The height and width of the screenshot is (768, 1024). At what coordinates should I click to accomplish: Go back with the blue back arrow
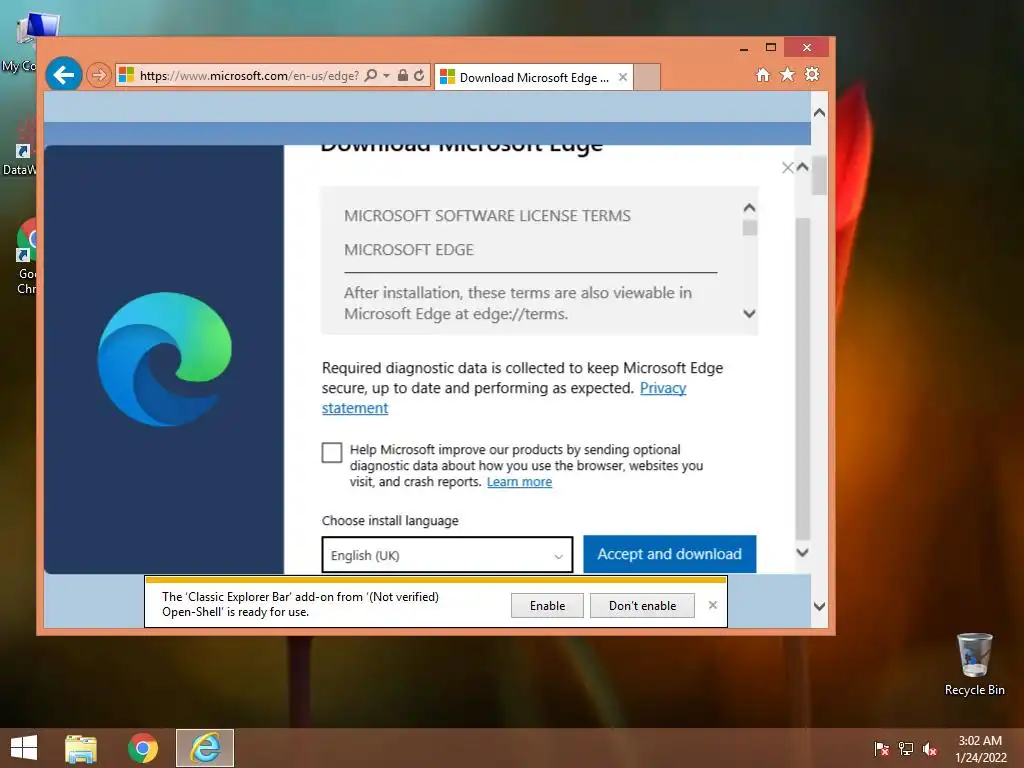(63, 75)
